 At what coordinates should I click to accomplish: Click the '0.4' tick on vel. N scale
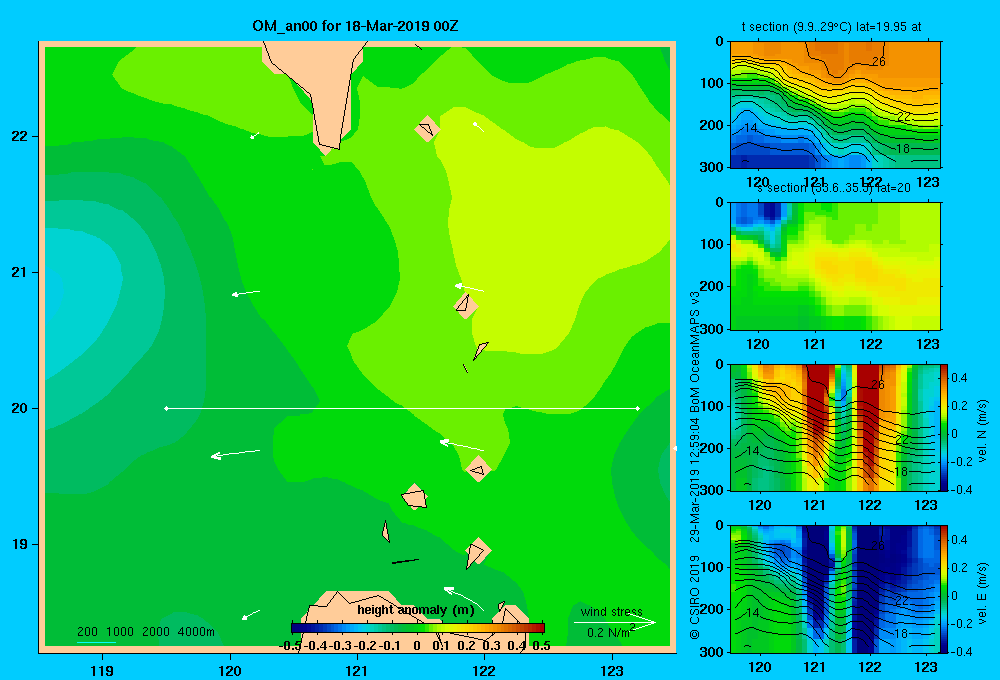point(959,378)
